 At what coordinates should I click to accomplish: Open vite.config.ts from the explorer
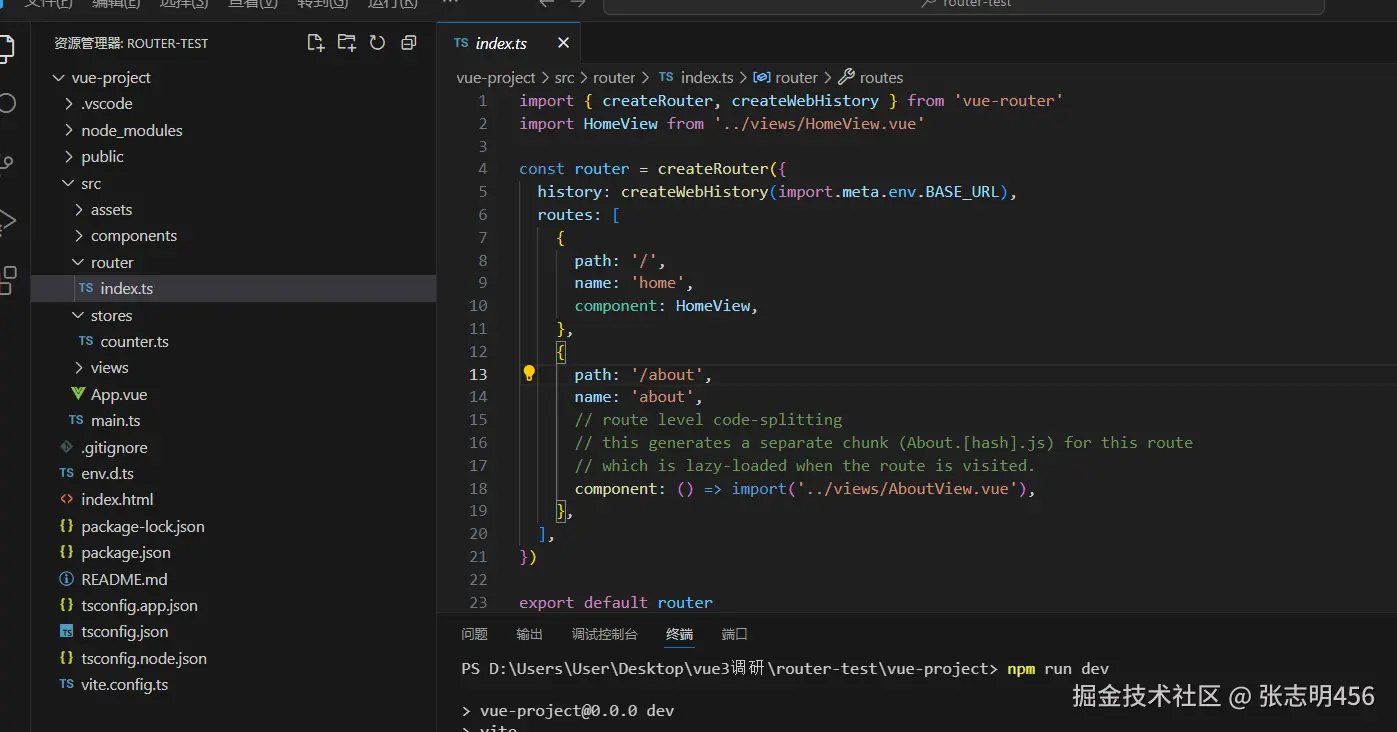tap(124, 685)
